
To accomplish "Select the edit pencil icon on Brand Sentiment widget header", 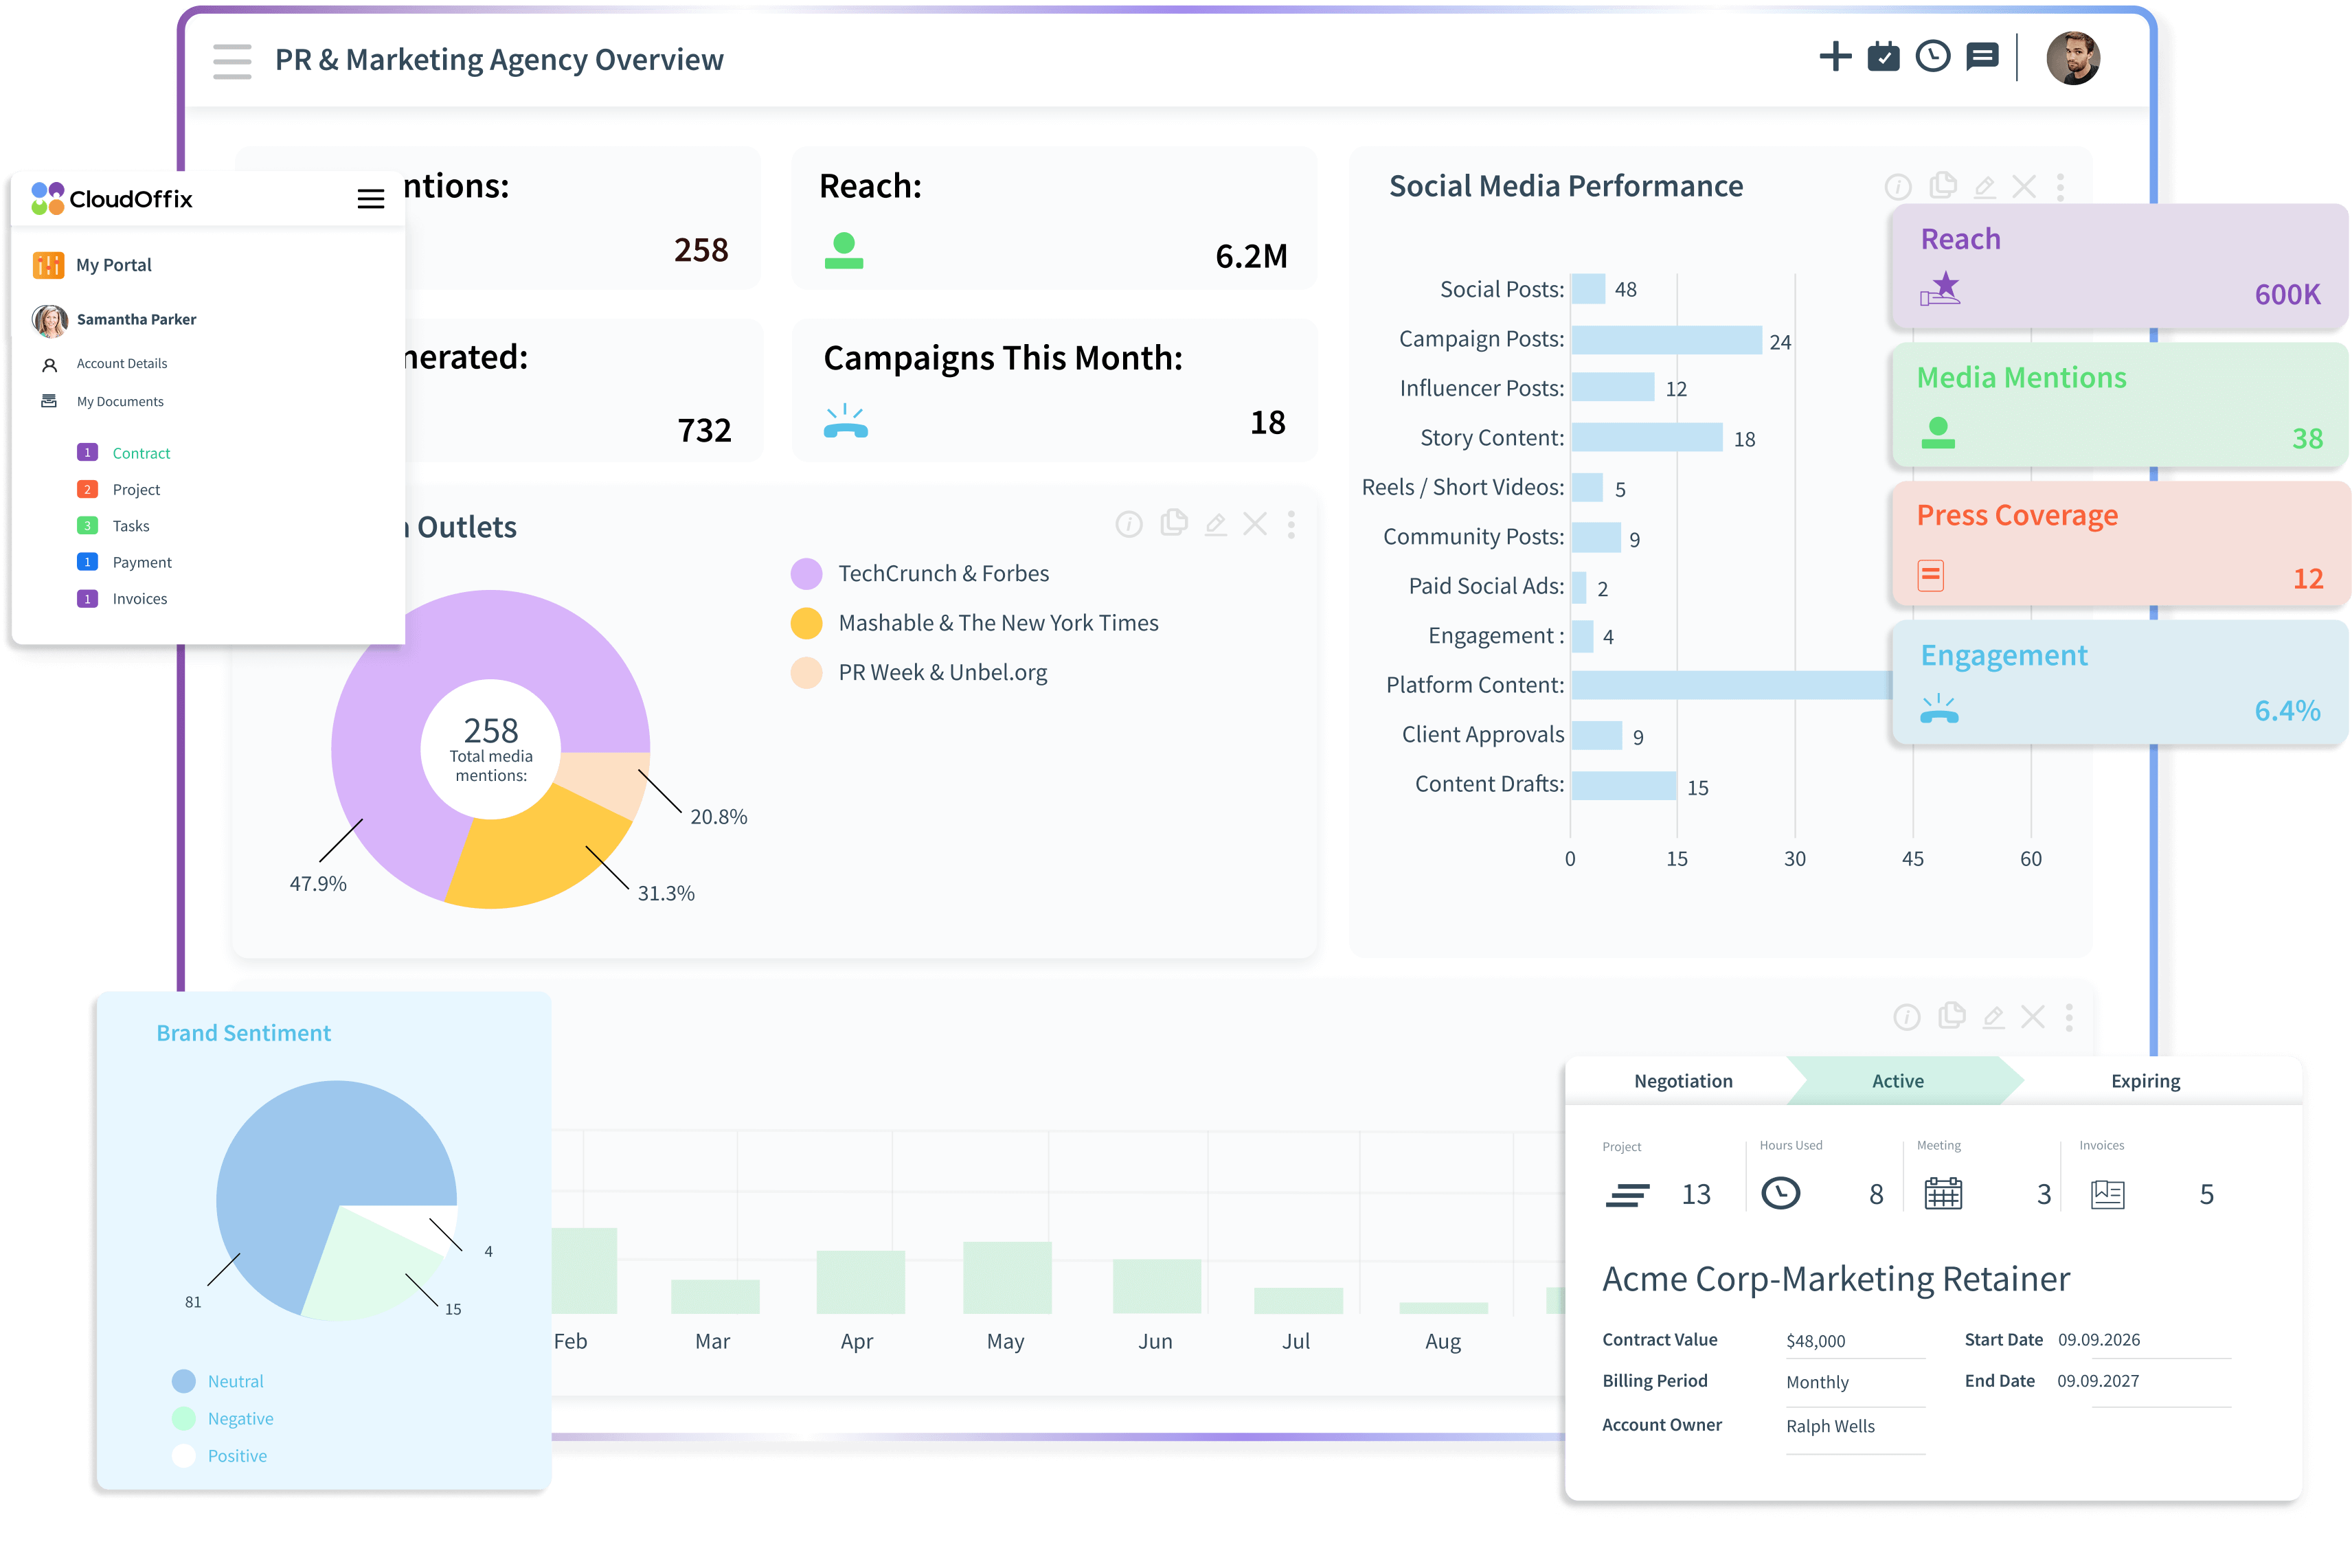I will (x=1993, y=1016).
